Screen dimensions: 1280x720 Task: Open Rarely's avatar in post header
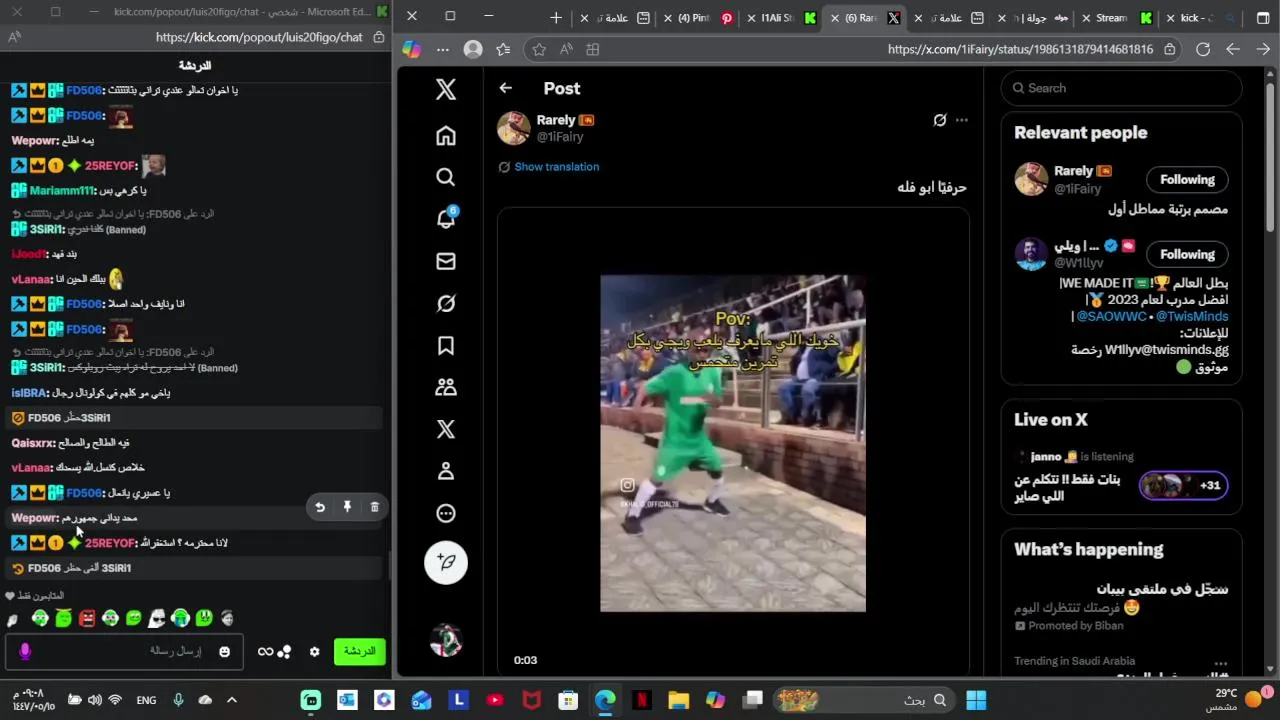pyautogui.click(x=514, y=128)
